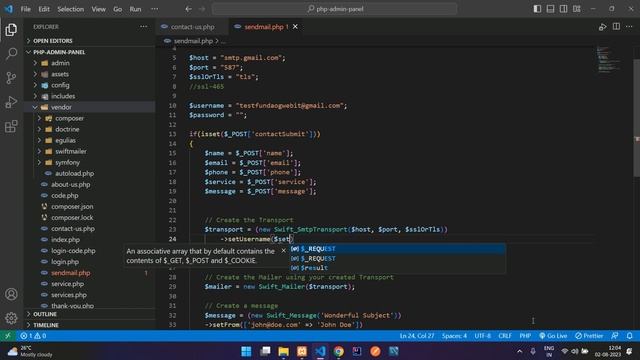The height and width of the screenshot is (360, 640).
Task: Open composer.json in the explorer
Action: [72, 206]
